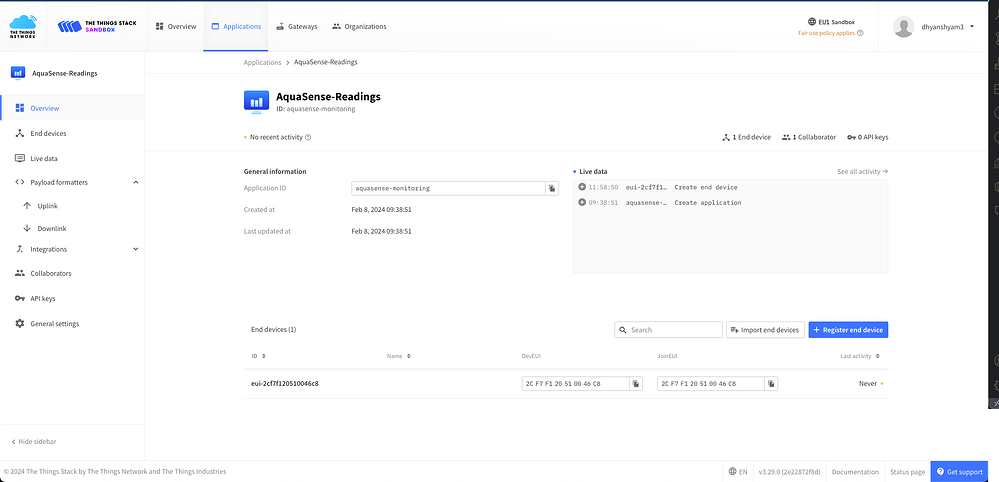Open Uplink payload formatter

pyautogui.click(x=48, y=206)
